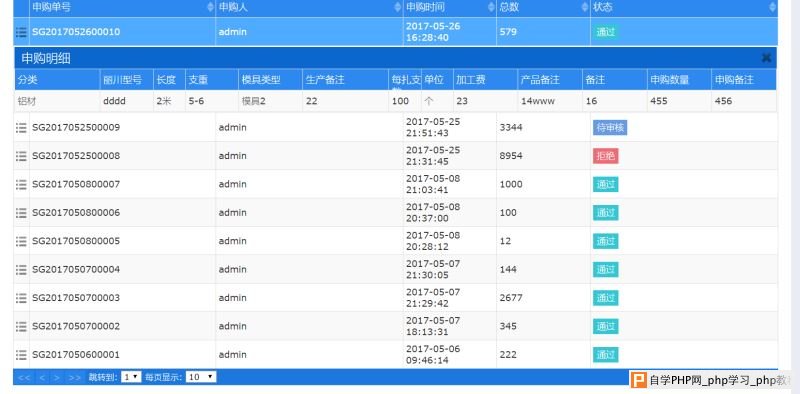800x394 pixels.
Task: Open row menu icon for SG2017052500009
Action: point(21,128)
